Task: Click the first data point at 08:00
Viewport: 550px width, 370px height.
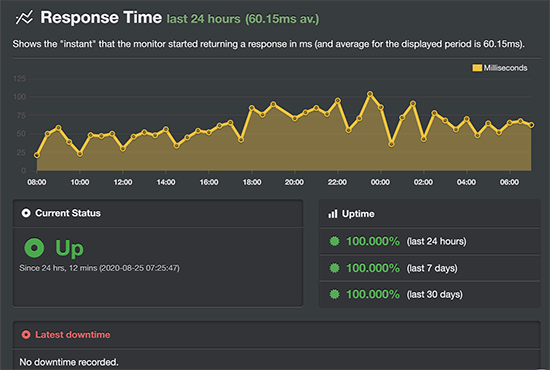Action: tap(37, 155)
